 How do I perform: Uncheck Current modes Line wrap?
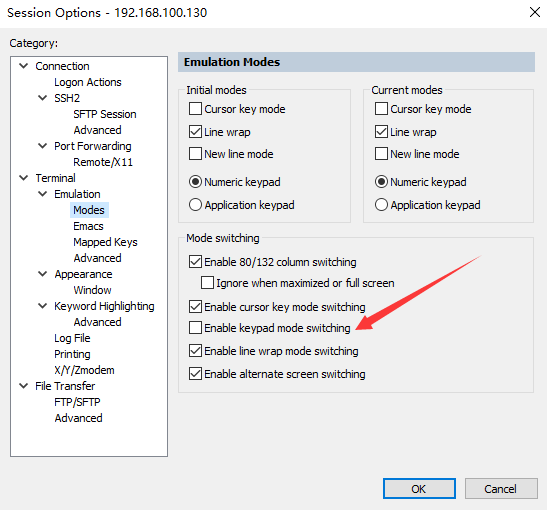pyautogui.click(x=381, y=132)
